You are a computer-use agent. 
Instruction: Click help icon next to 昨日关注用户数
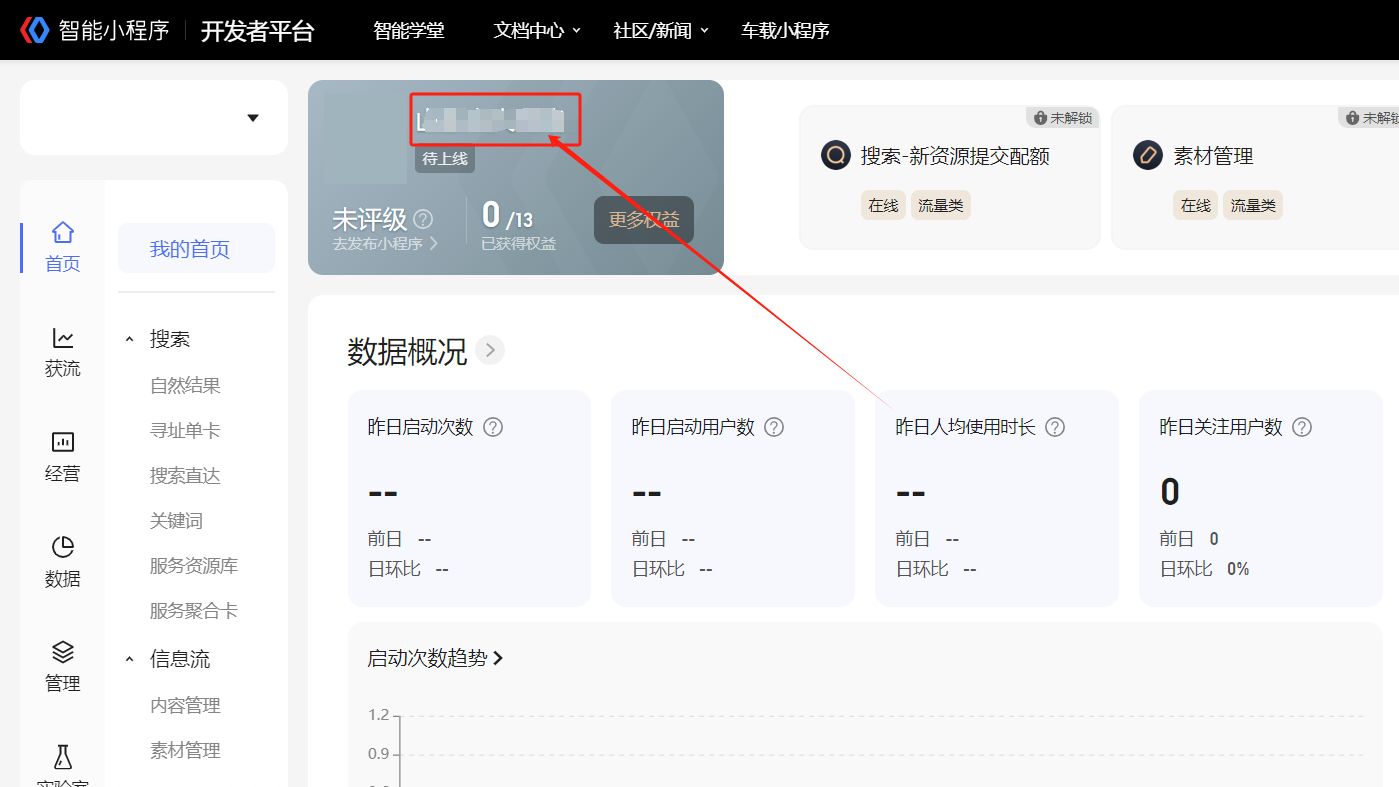(1301, 427)
